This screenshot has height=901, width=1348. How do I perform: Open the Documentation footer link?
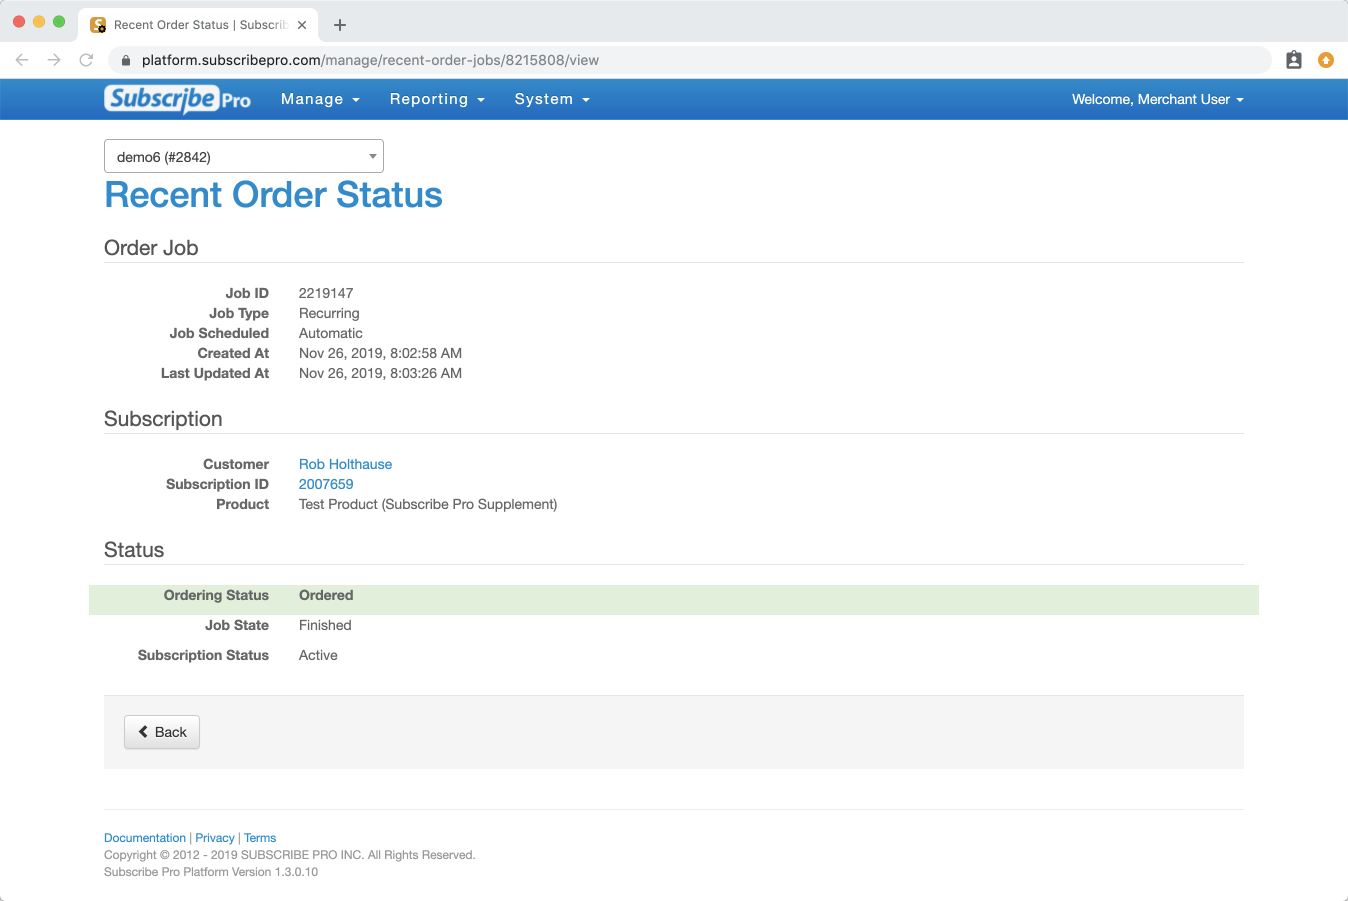coord(145,838)
